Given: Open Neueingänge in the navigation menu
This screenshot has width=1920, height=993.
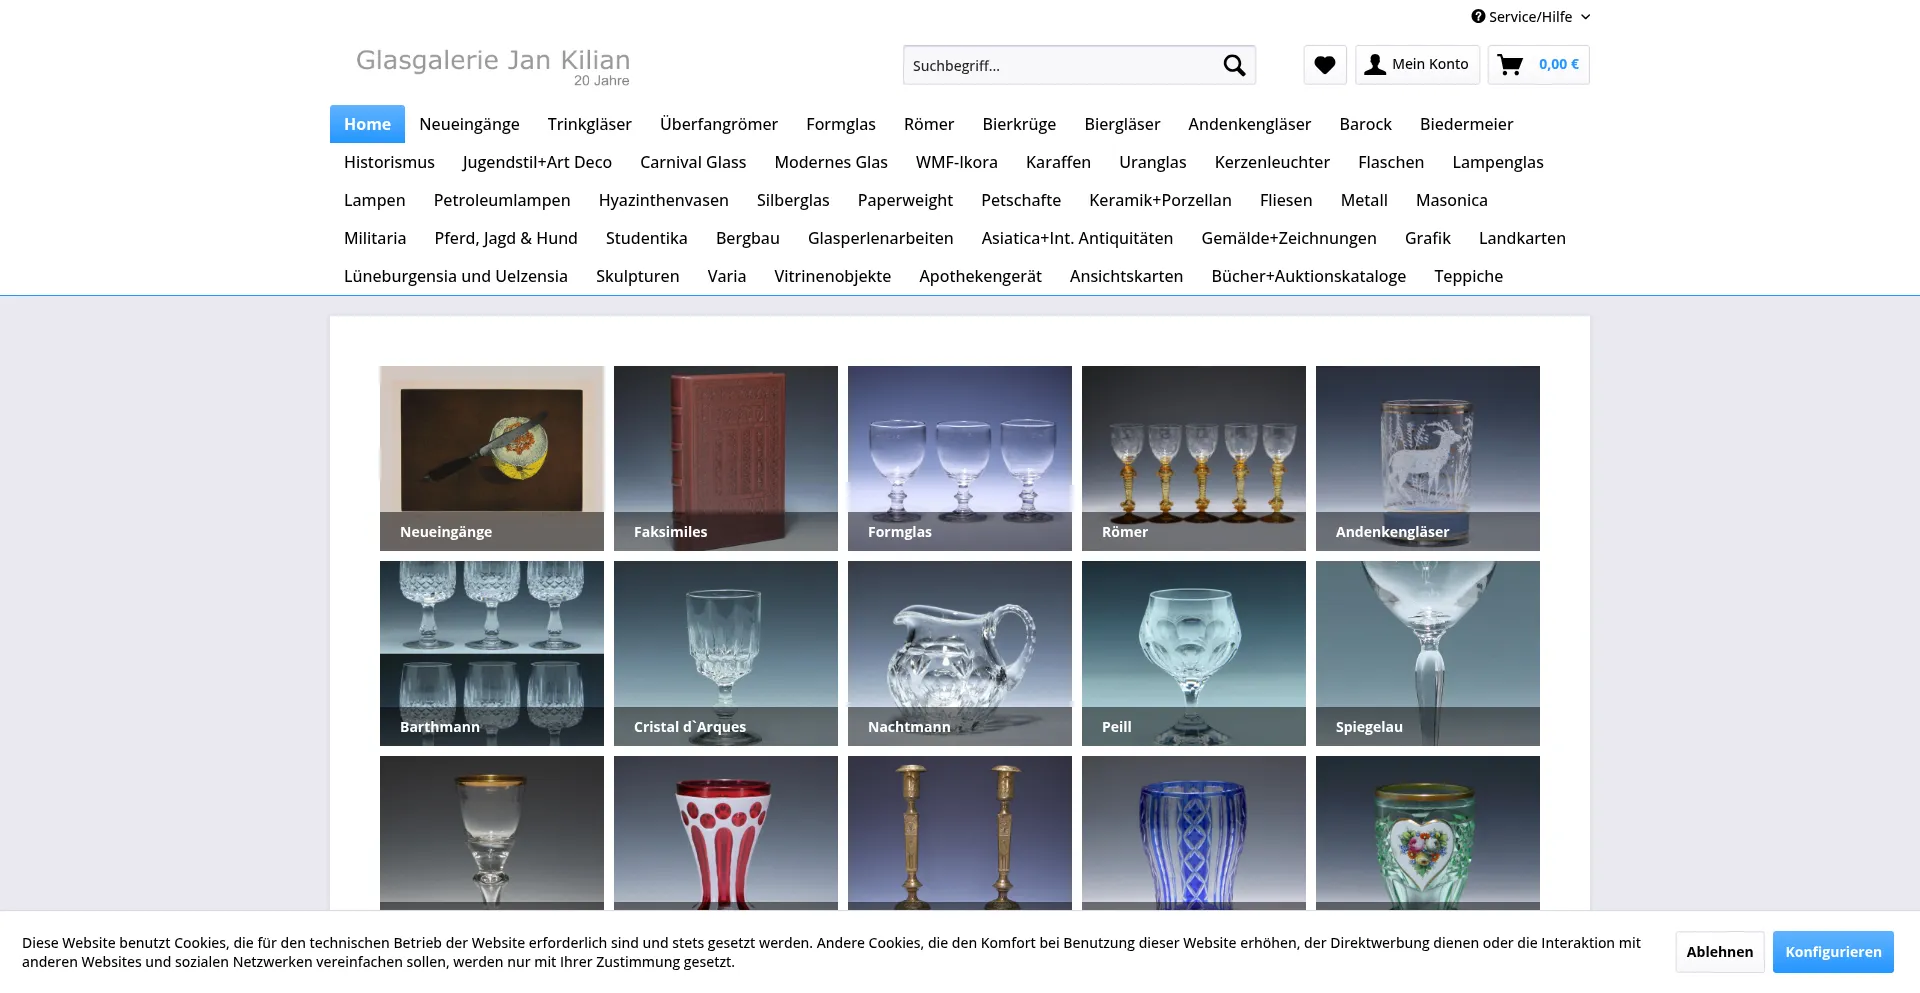Looking at the screenshot, I should point(469,124).
